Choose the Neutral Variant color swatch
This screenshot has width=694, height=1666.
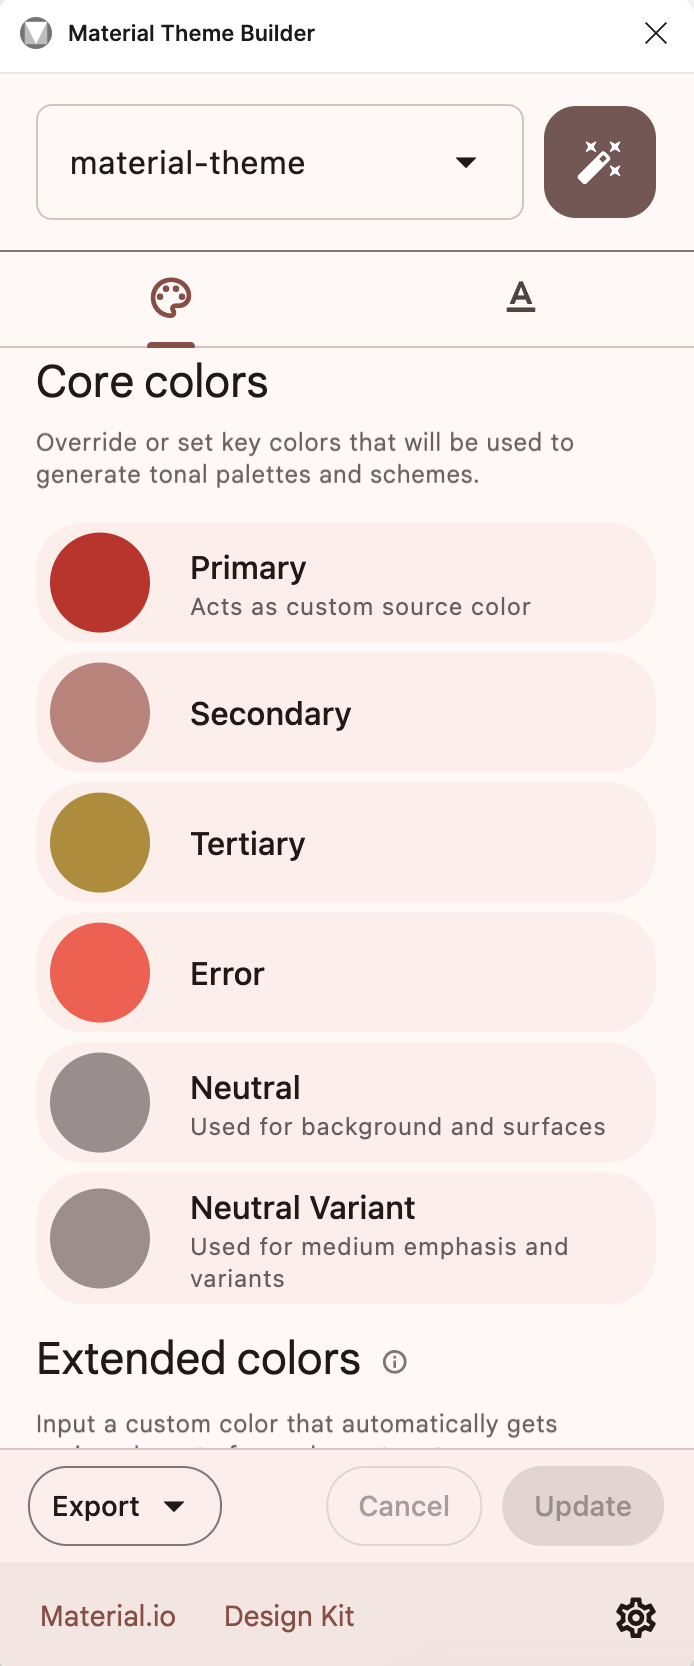coord(100,1239)
